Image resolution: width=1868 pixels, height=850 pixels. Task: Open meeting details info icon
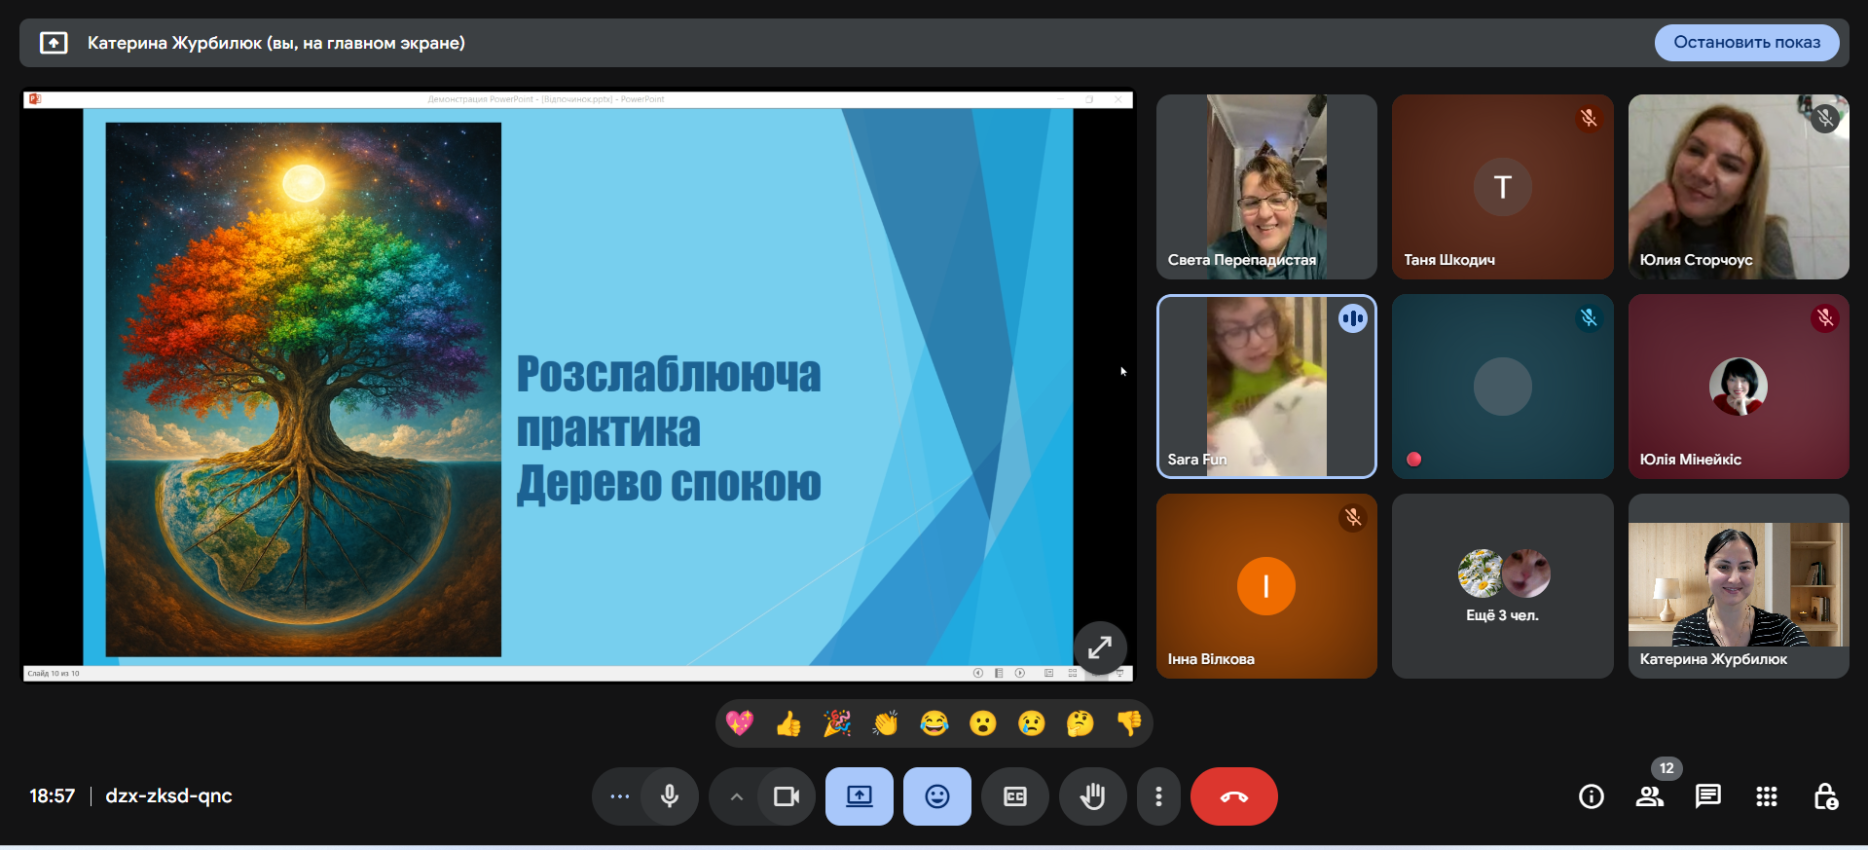click(1591, 796)
